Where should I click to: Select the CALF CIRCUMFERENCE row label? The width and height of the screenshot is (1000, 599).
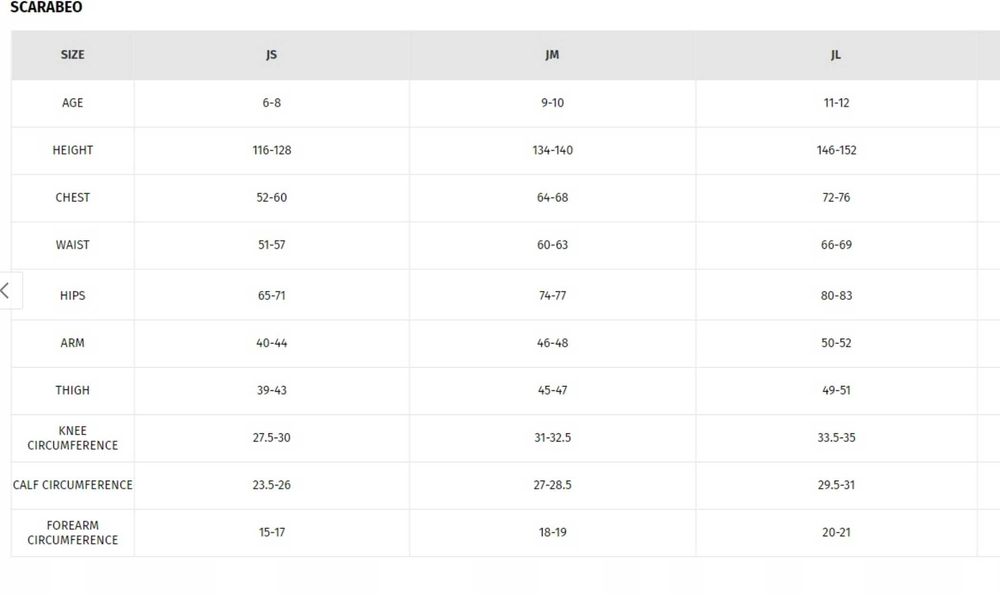tap(73, 485)
